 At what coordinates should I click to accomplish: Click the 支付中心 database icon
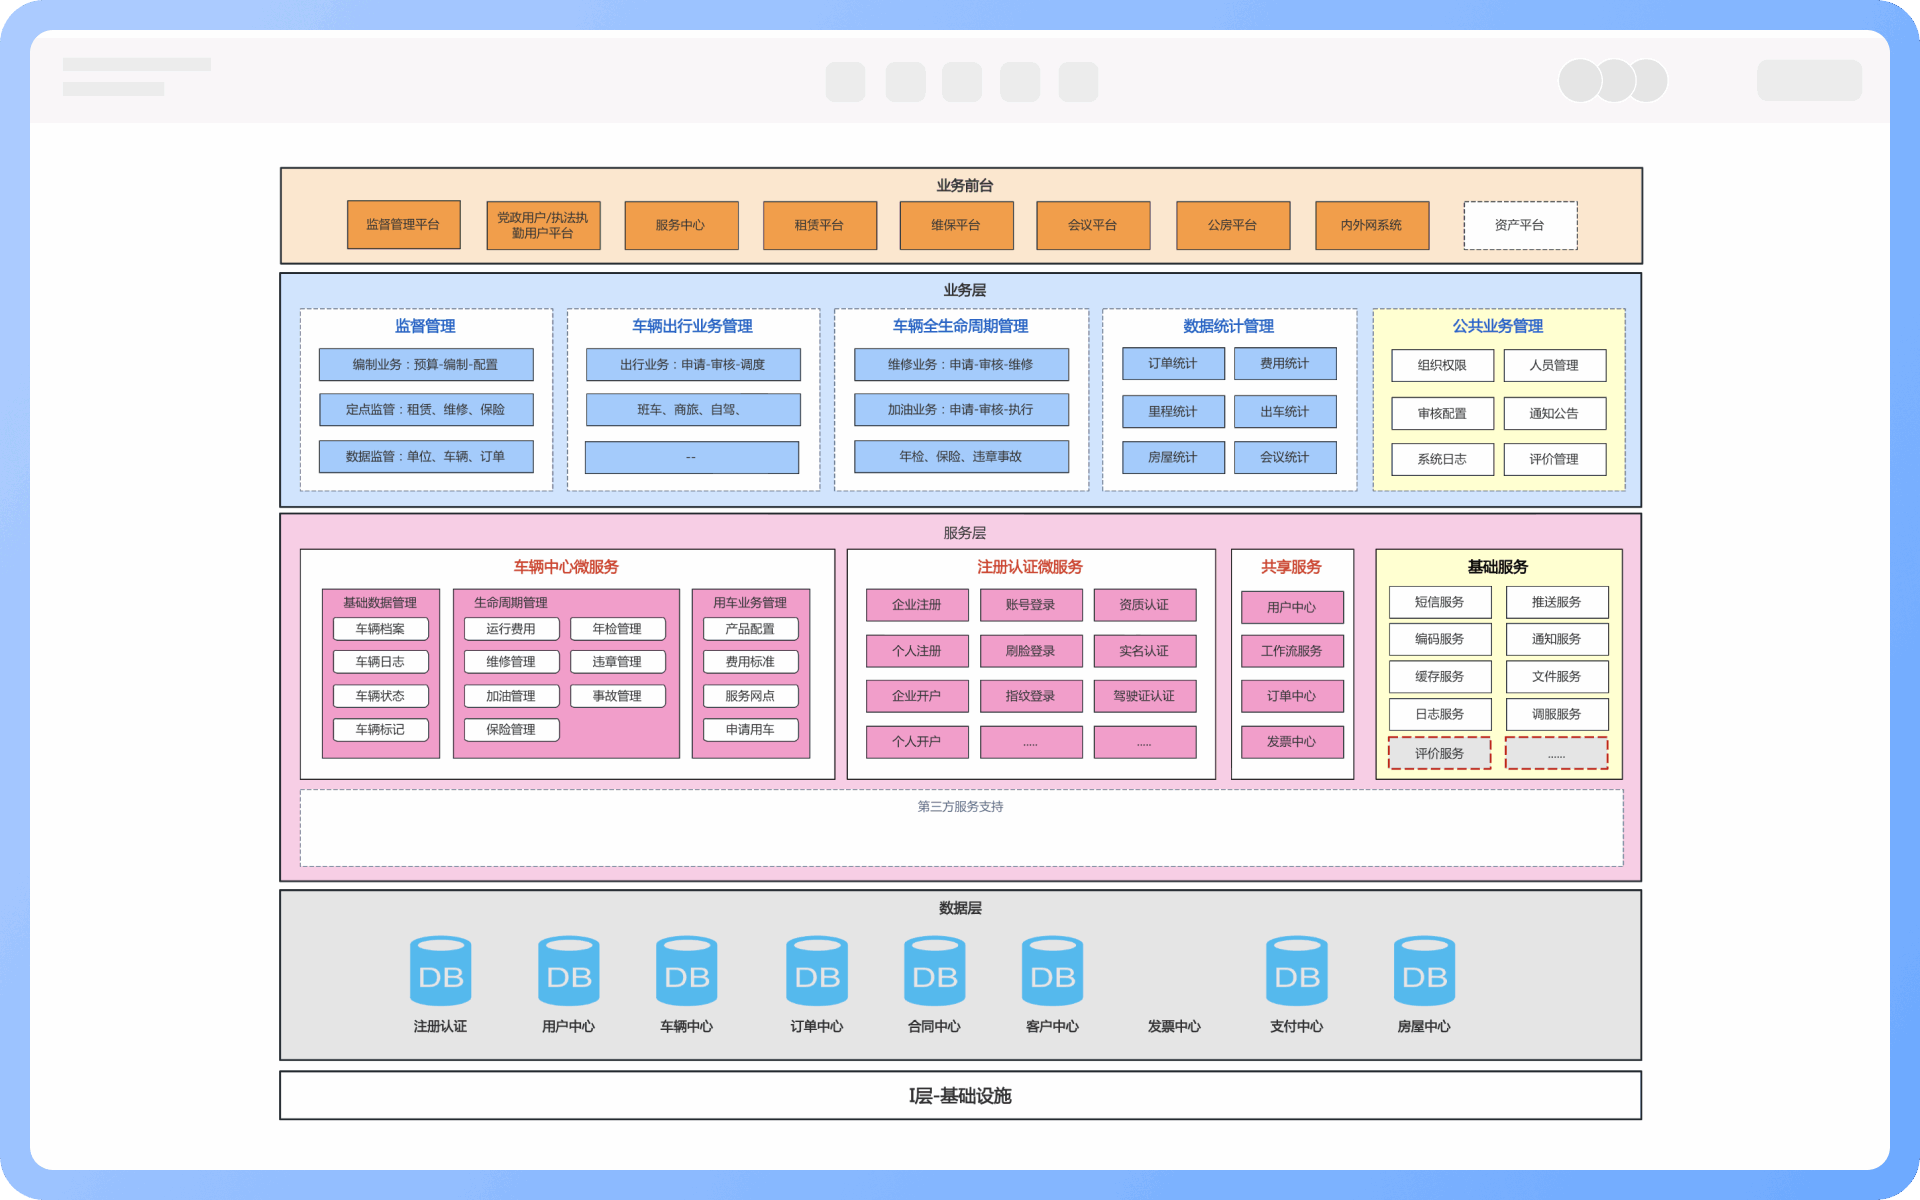tap(1296, 971)
